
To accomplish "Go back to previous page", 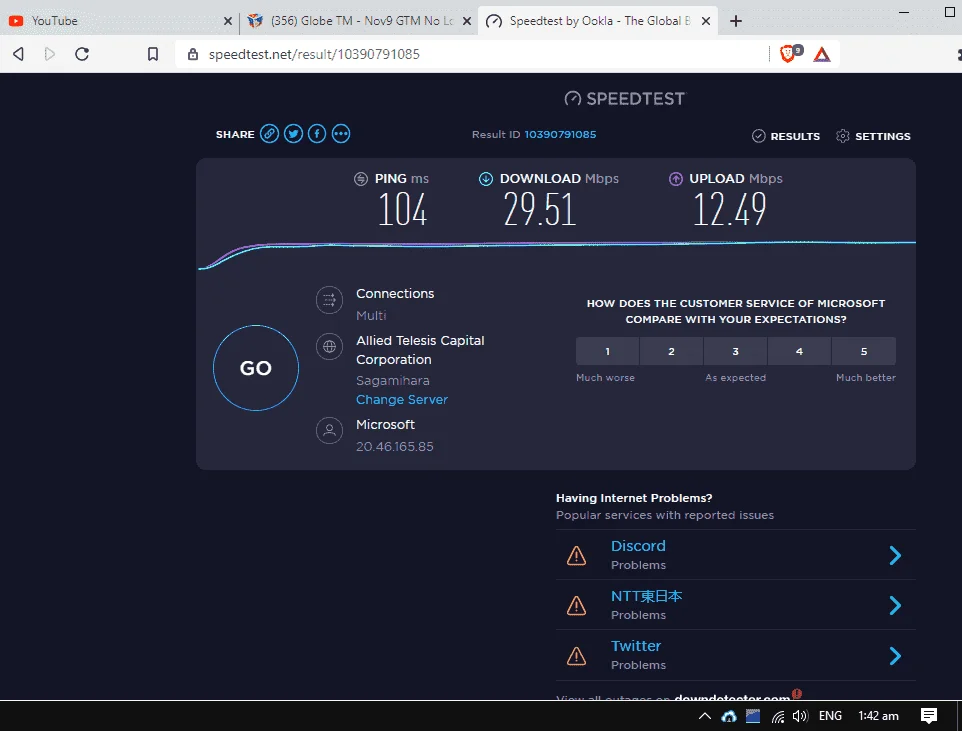I will (18, 54).
